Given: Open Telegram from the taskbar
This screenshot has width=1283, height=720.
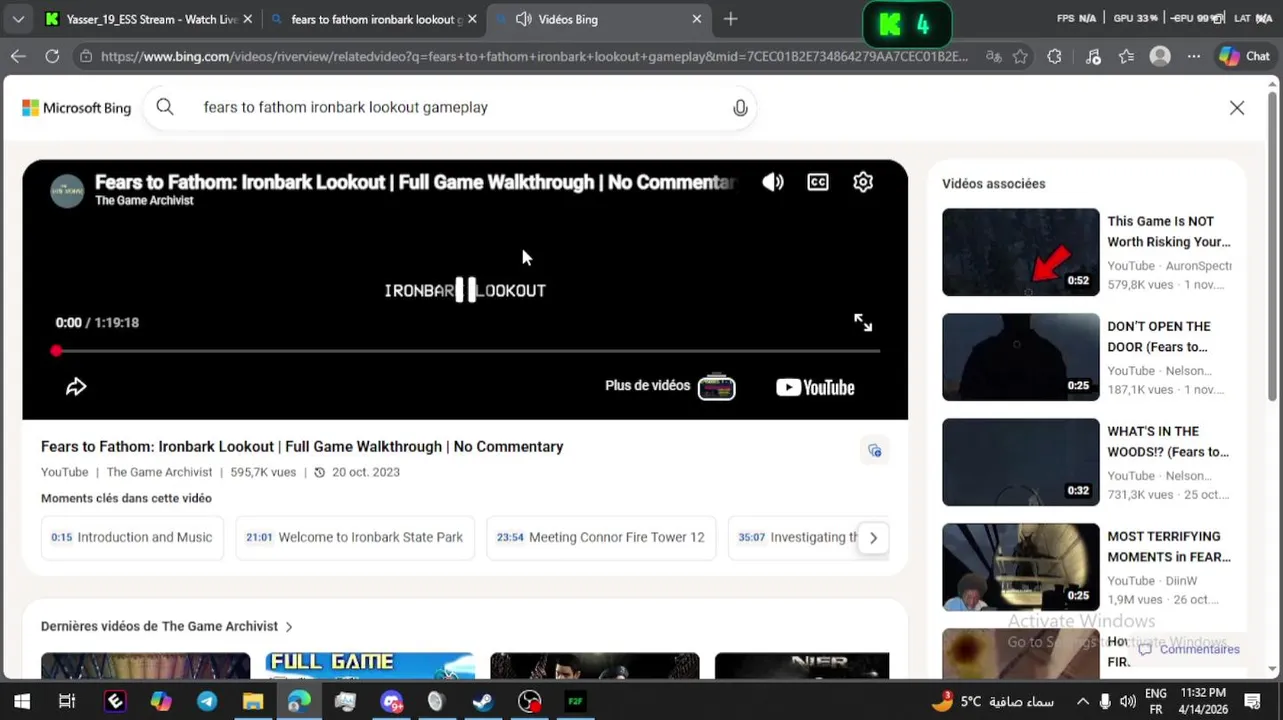Looking at the screenshot, I should tap(207, 702).
